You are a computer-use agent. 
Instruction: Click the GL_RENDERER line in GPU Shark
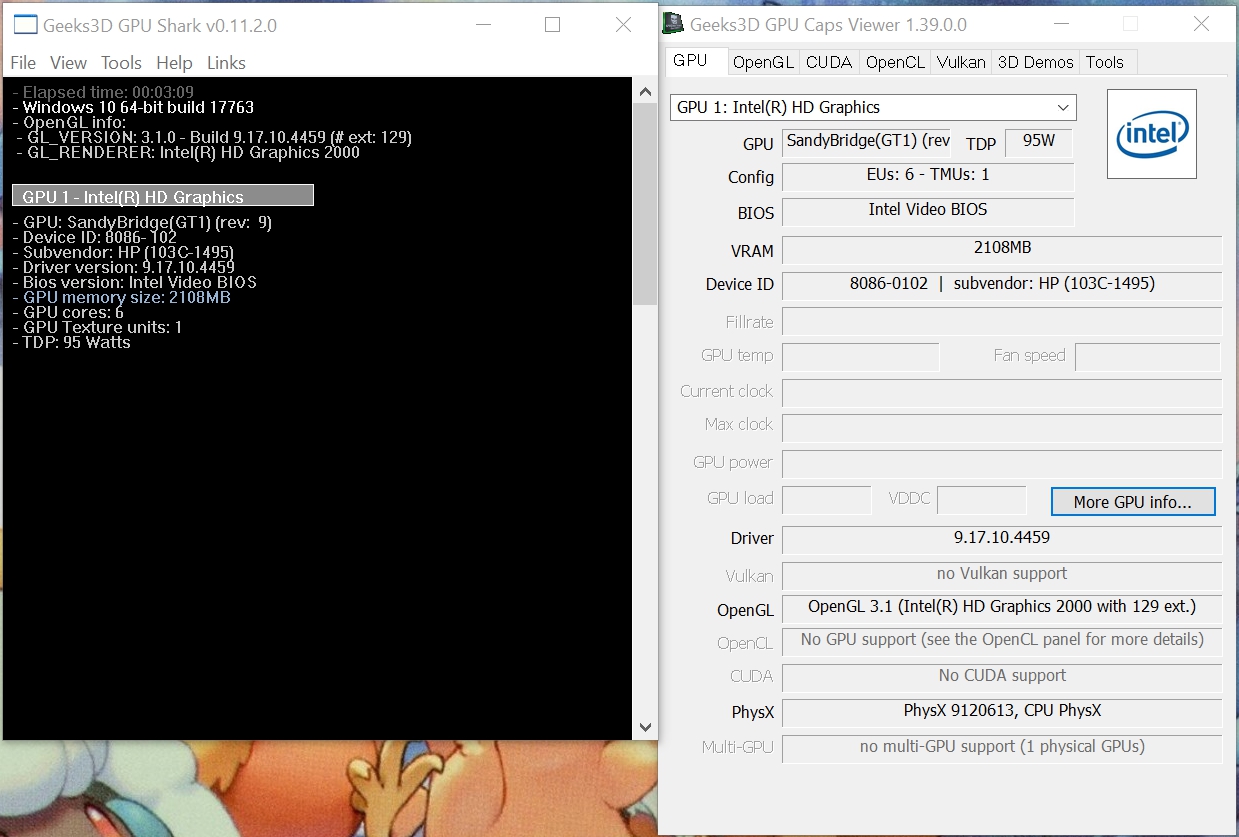[187, 153]
